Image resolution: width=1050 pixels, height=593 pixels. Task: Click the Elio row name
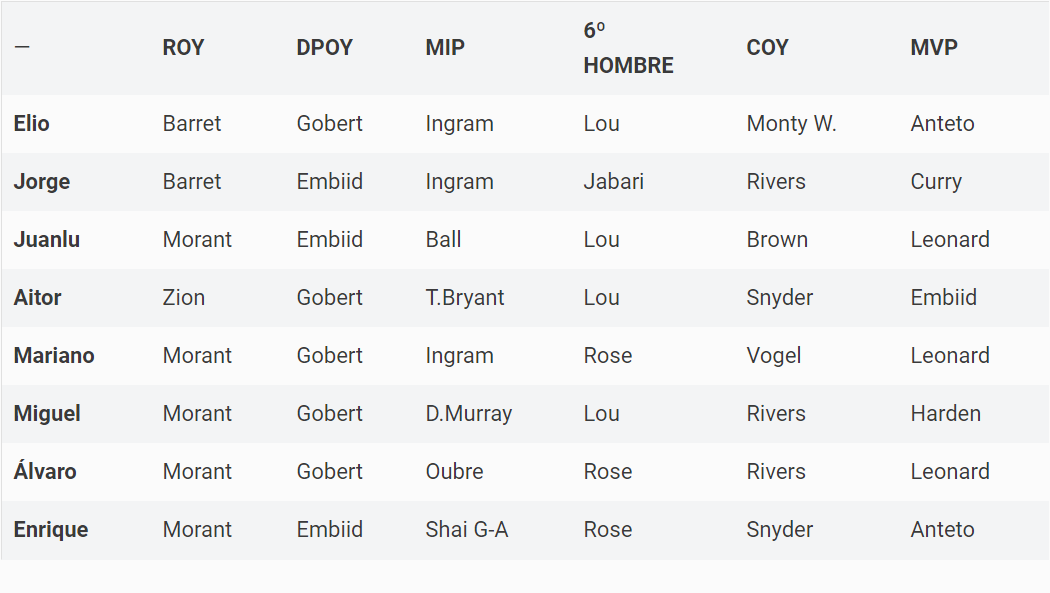pos(31,124)
